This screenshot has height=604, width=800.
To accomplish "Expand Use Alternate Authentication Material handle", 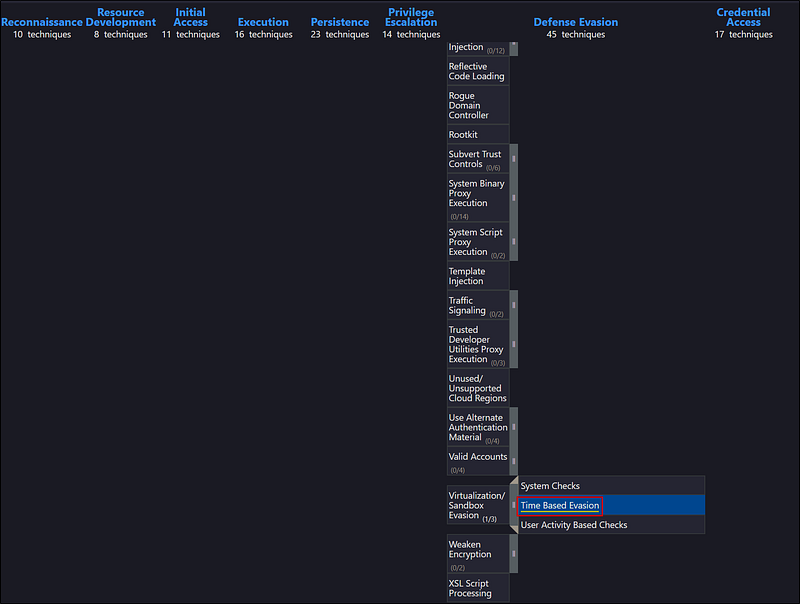I will [x=514, y=427].
